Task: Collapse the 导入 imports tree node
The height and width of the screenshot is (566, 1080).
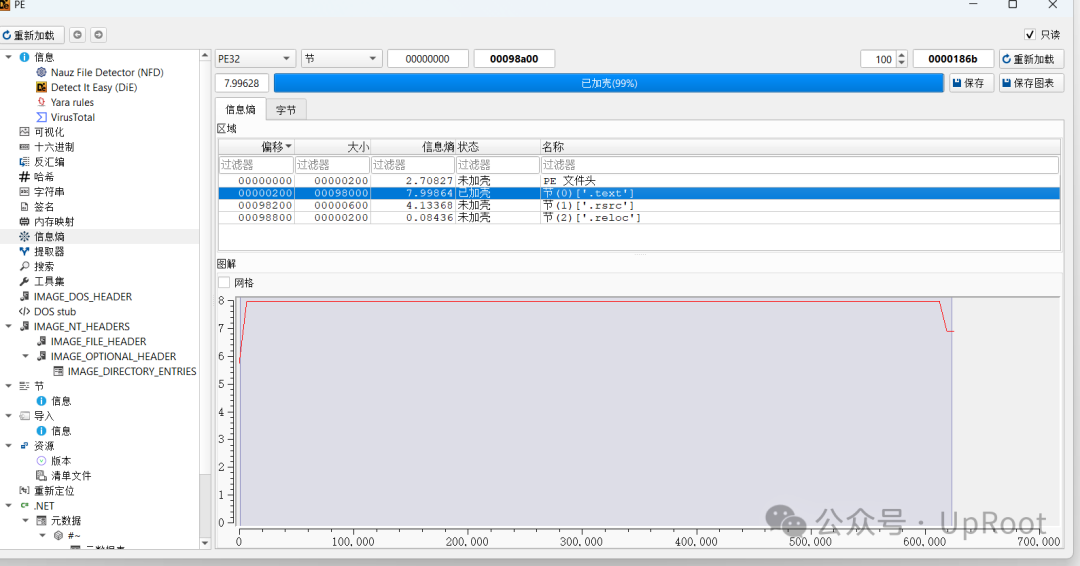Action: [8, 416]
